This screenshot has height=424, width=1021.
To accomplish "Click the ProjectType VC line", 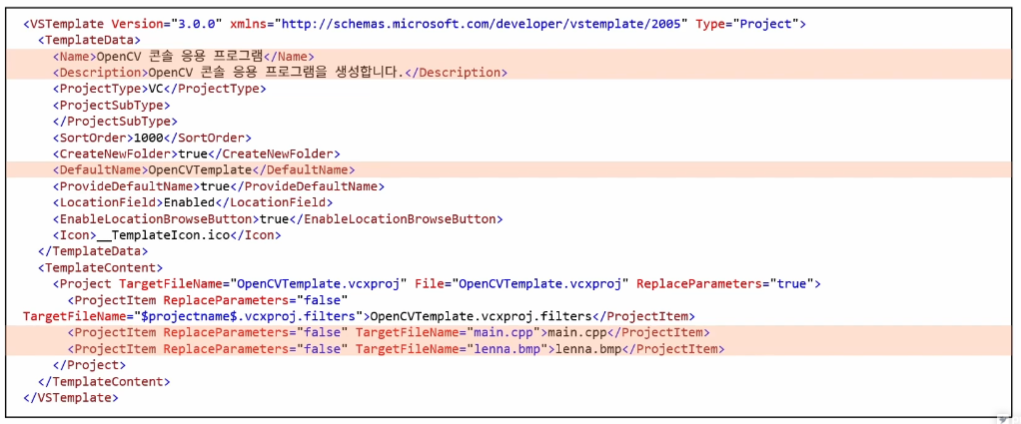I will [x=160, y=89].
